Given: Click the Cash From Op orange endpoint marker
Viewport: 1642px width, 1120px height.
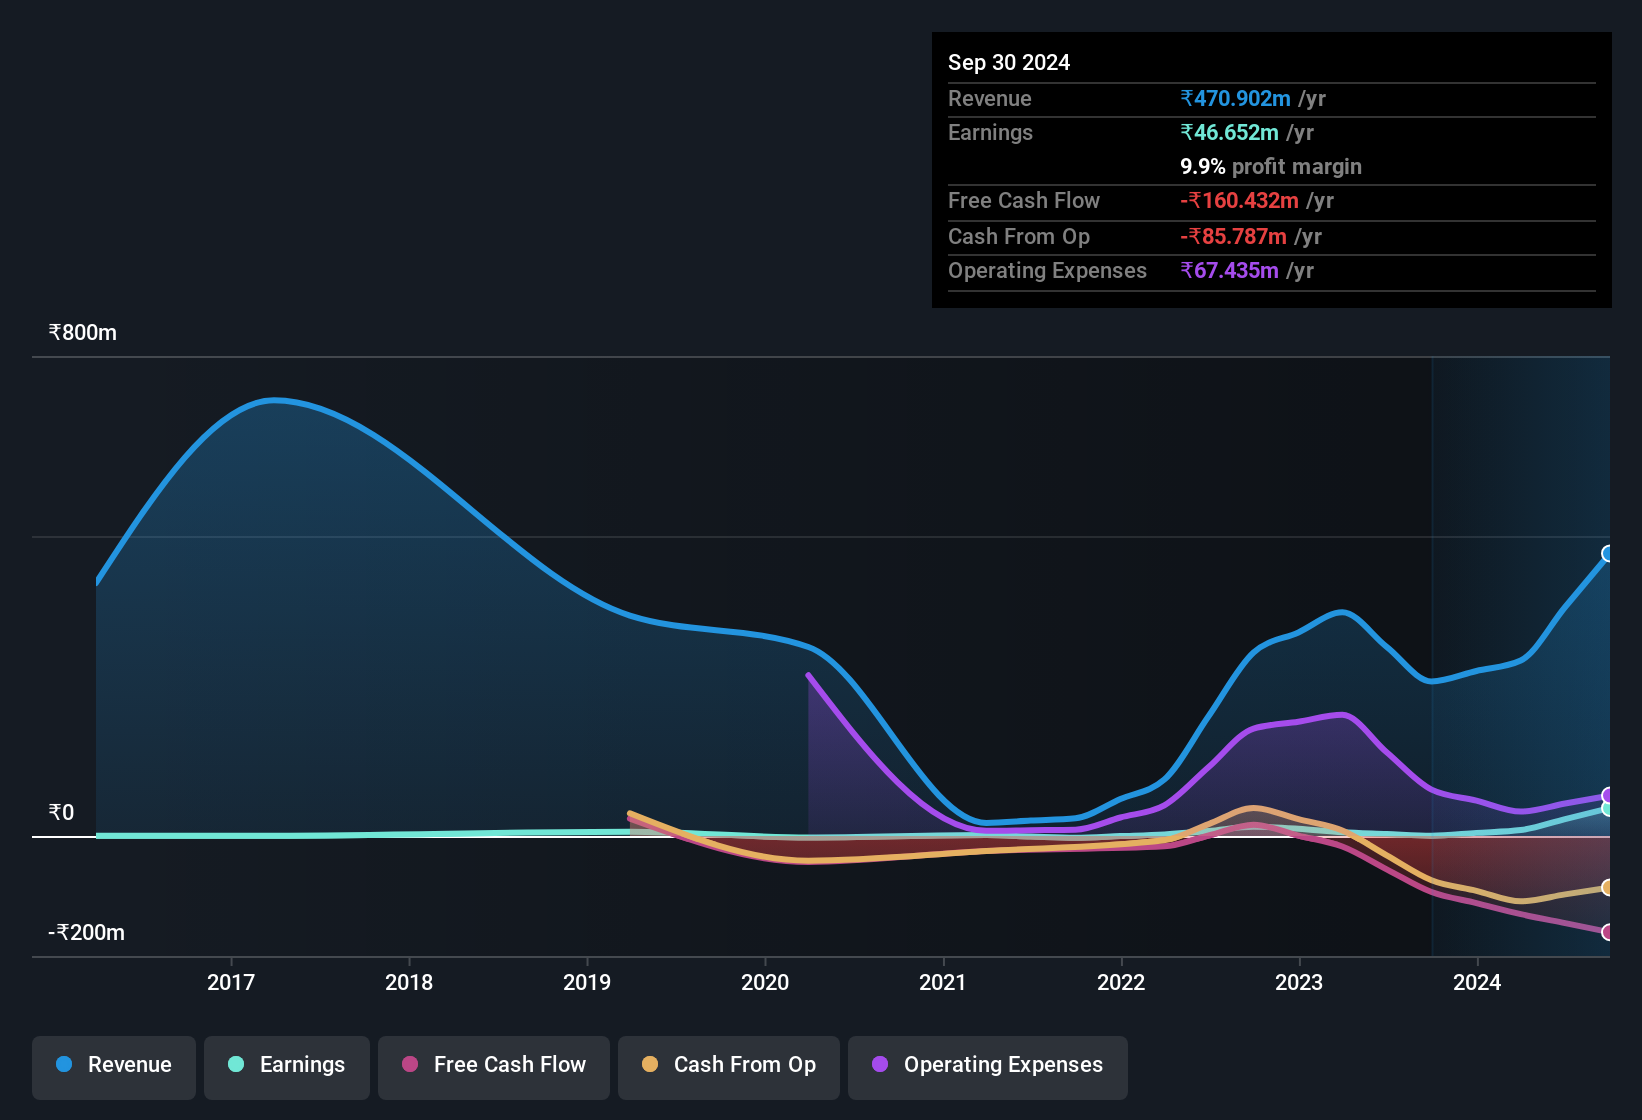Looking at the screenshot, I should coord(1608,887).
